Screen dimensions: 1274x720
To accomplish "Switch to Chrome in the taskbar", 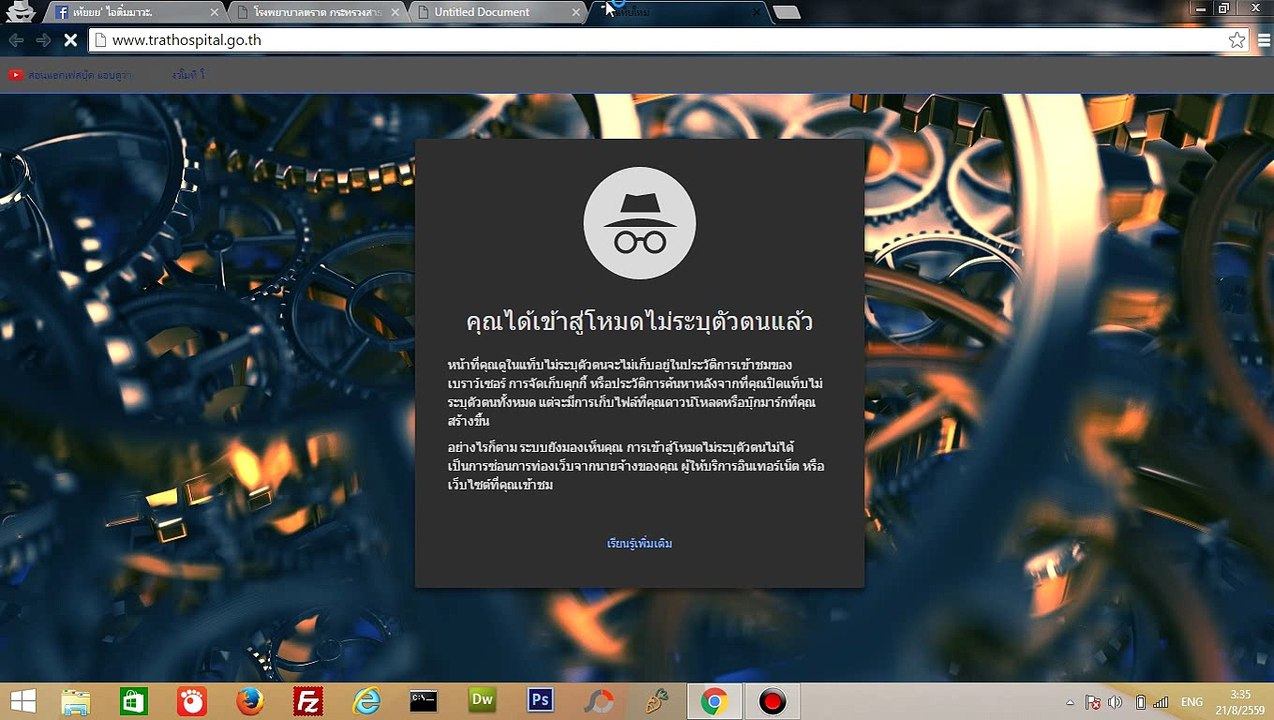I will point(714,702).
